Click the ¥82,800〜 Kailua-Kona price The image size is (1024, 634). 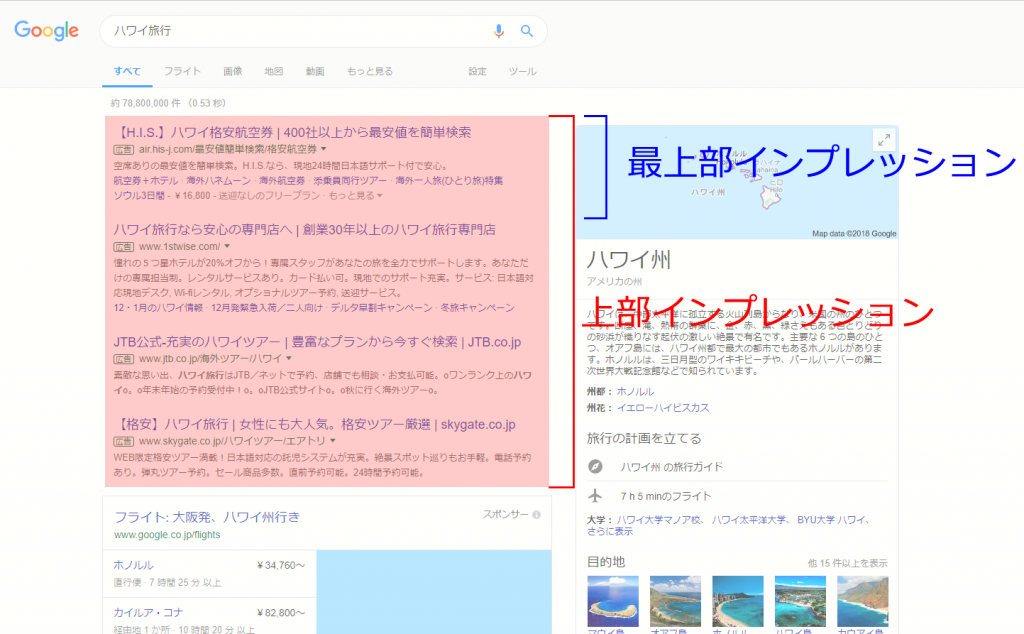281,613
